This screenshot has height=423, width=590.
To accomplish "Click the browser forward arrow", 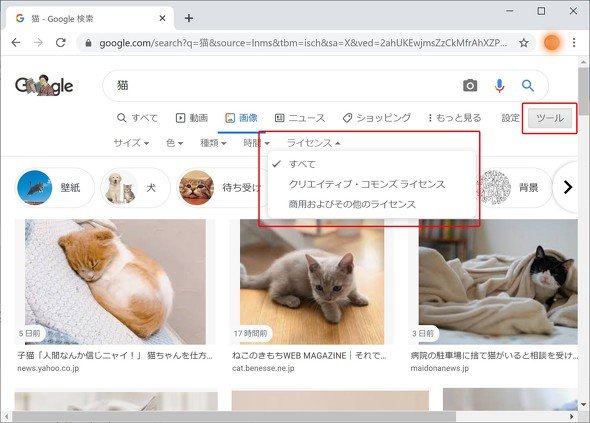I will click(38, 43).
